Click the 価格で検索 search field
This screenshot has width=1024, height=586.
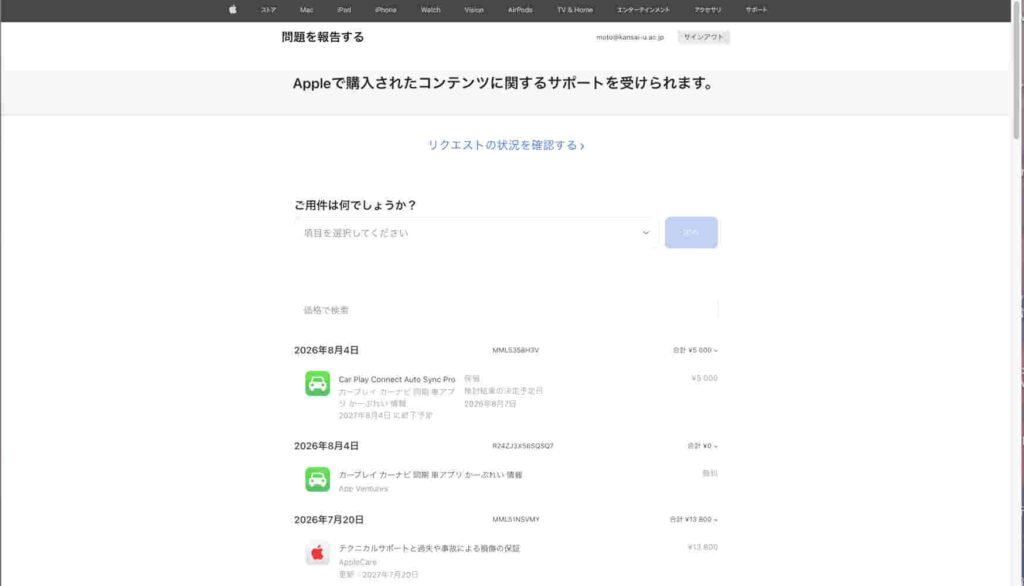[506, 310]
